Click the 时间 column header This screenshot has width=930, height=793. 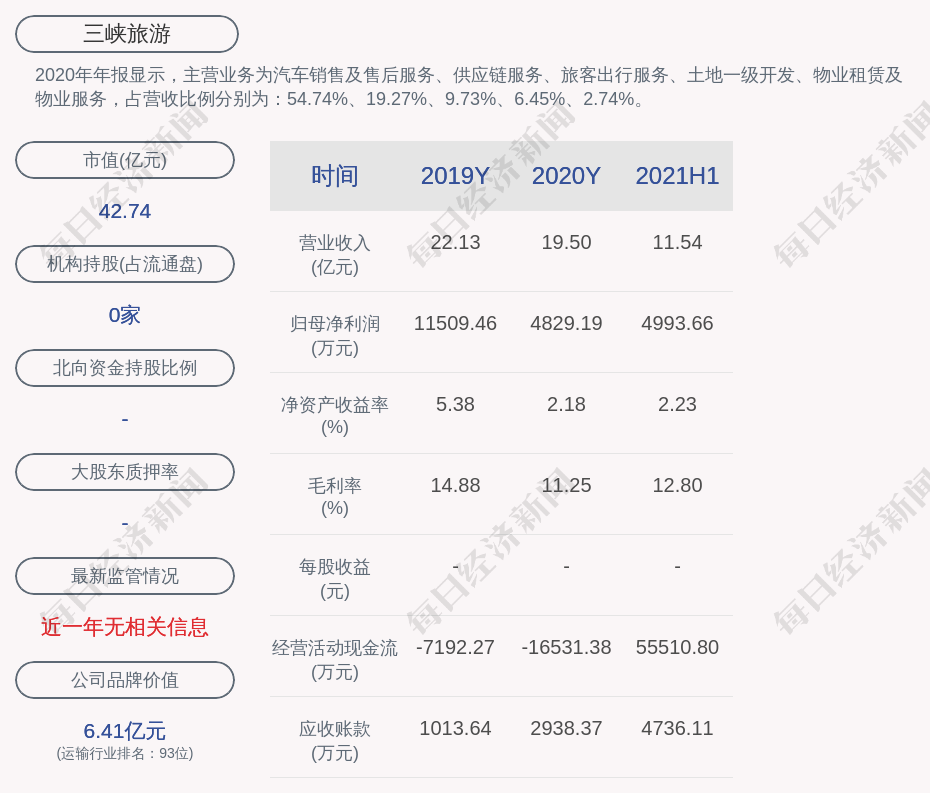tap(335, 176)
